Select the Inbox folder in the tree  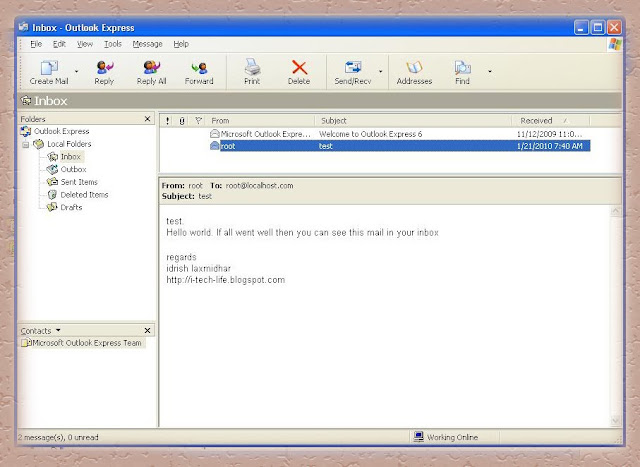pos(70,156)
